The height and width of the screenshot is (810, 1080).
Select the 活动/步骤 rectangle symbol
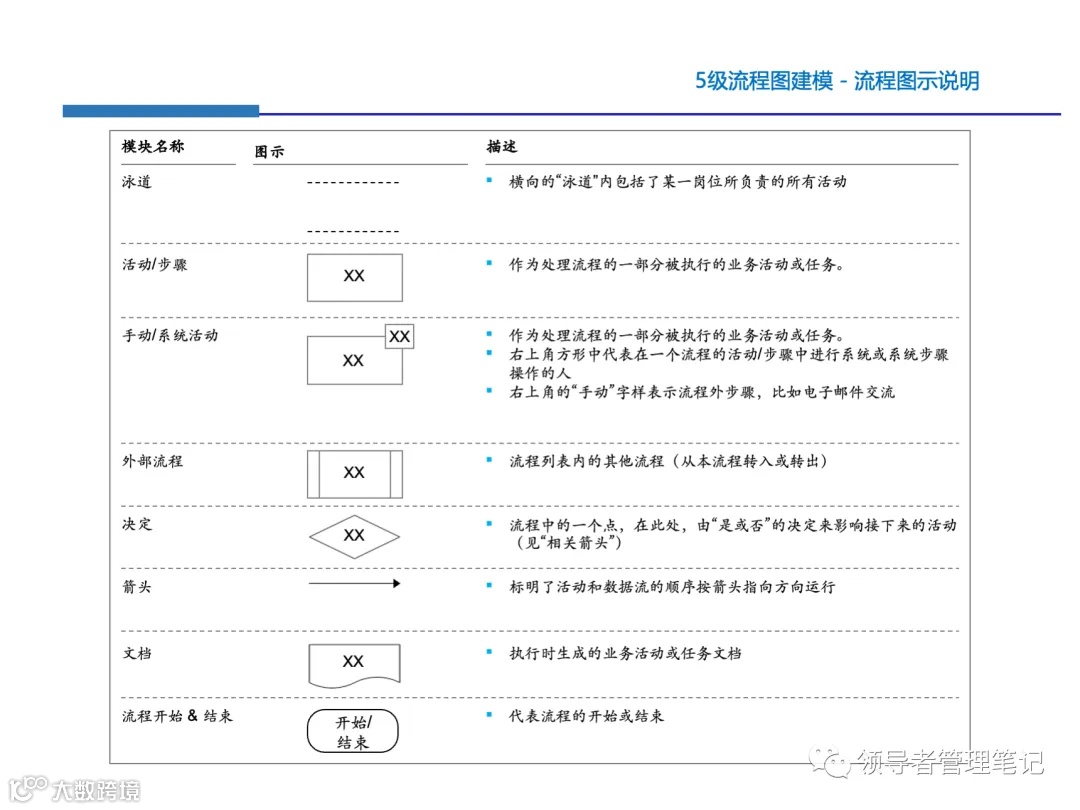tap(354, 277)
